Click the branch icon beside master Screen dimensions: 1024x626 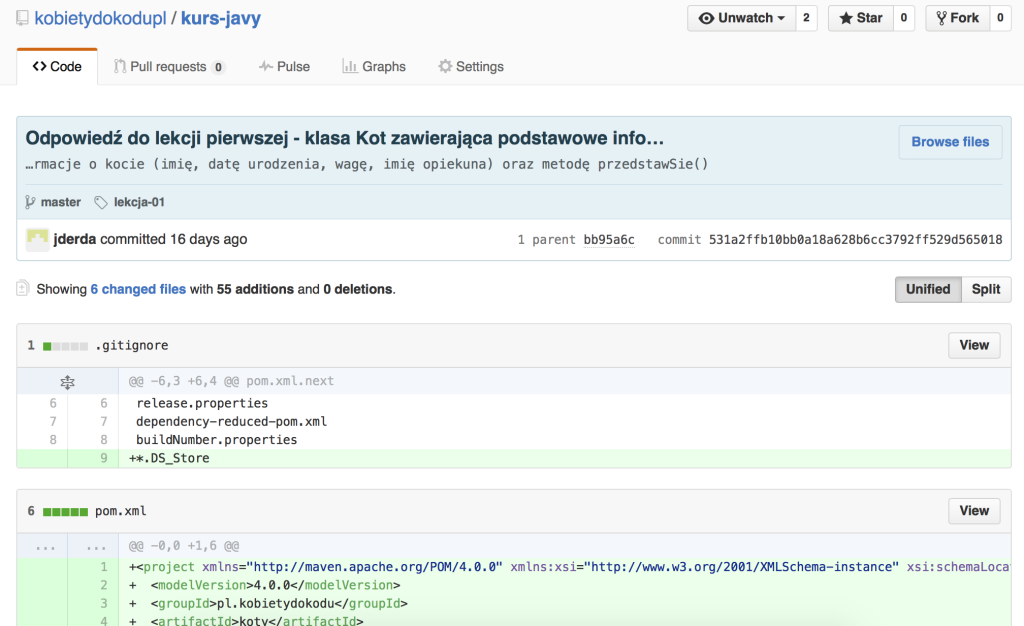(30, 202)
